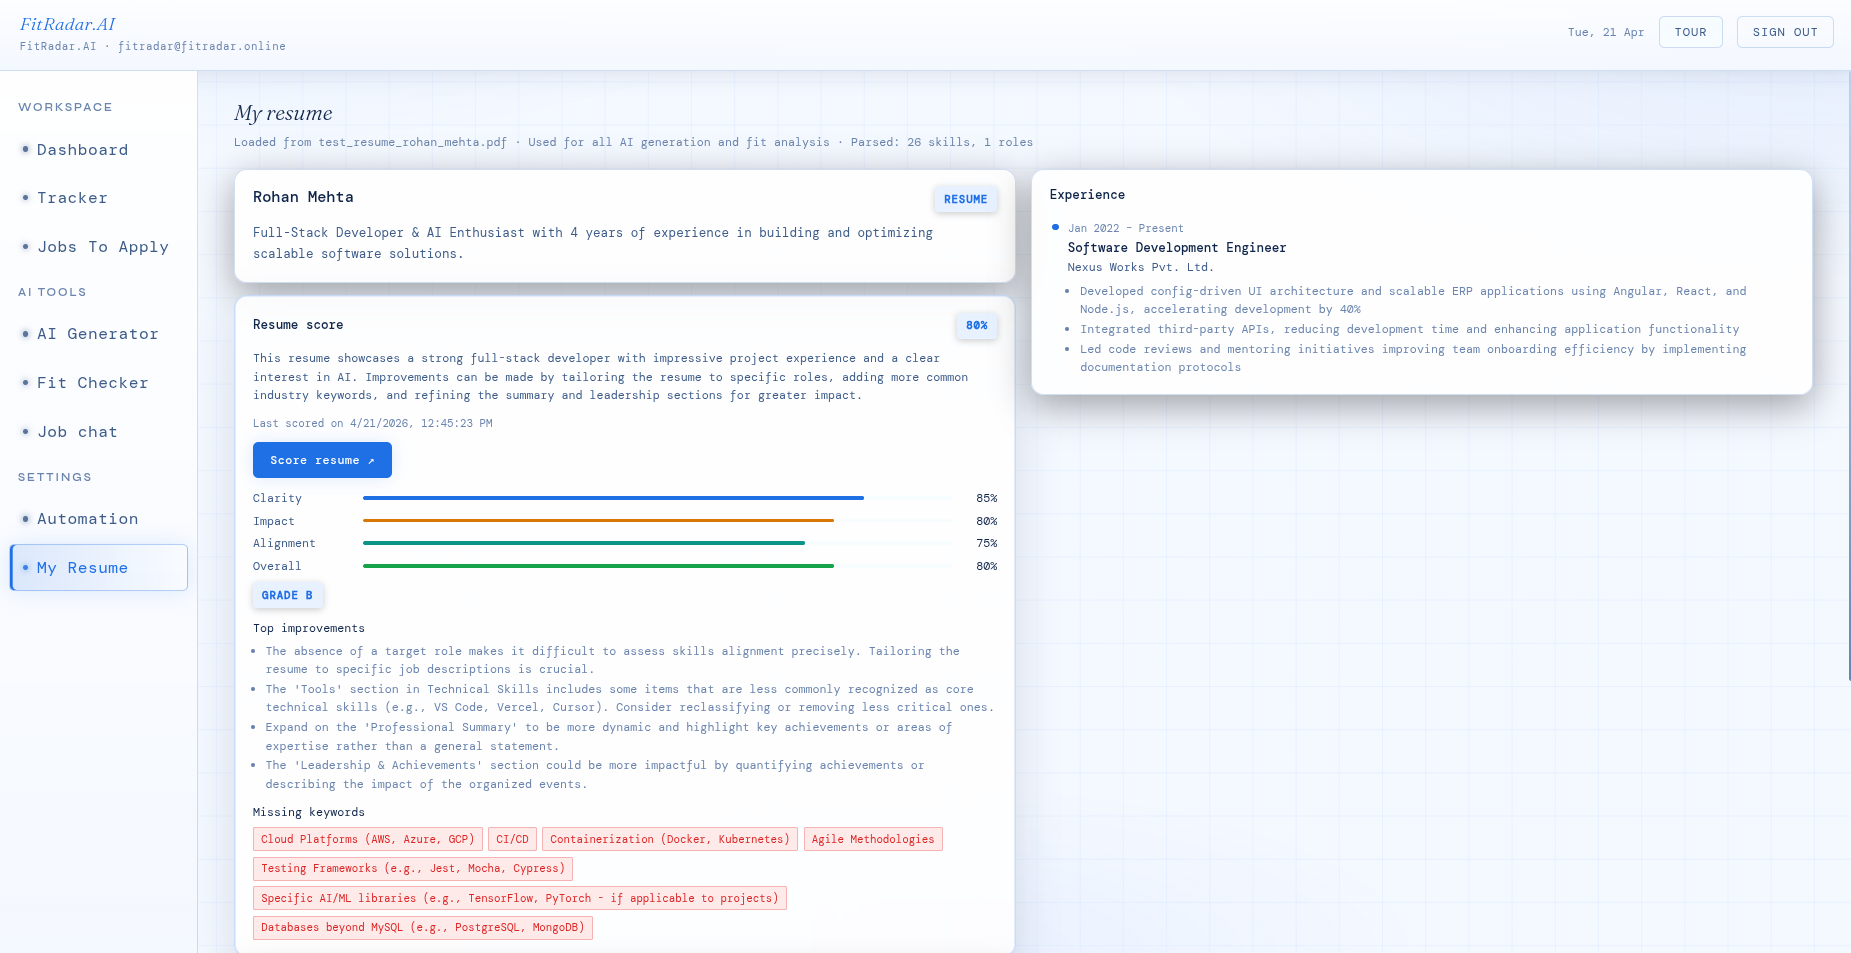Open Job chat in the sidebar
Image resolution: width=1851 pixels, height=953 pixels.
pos(98,432)
